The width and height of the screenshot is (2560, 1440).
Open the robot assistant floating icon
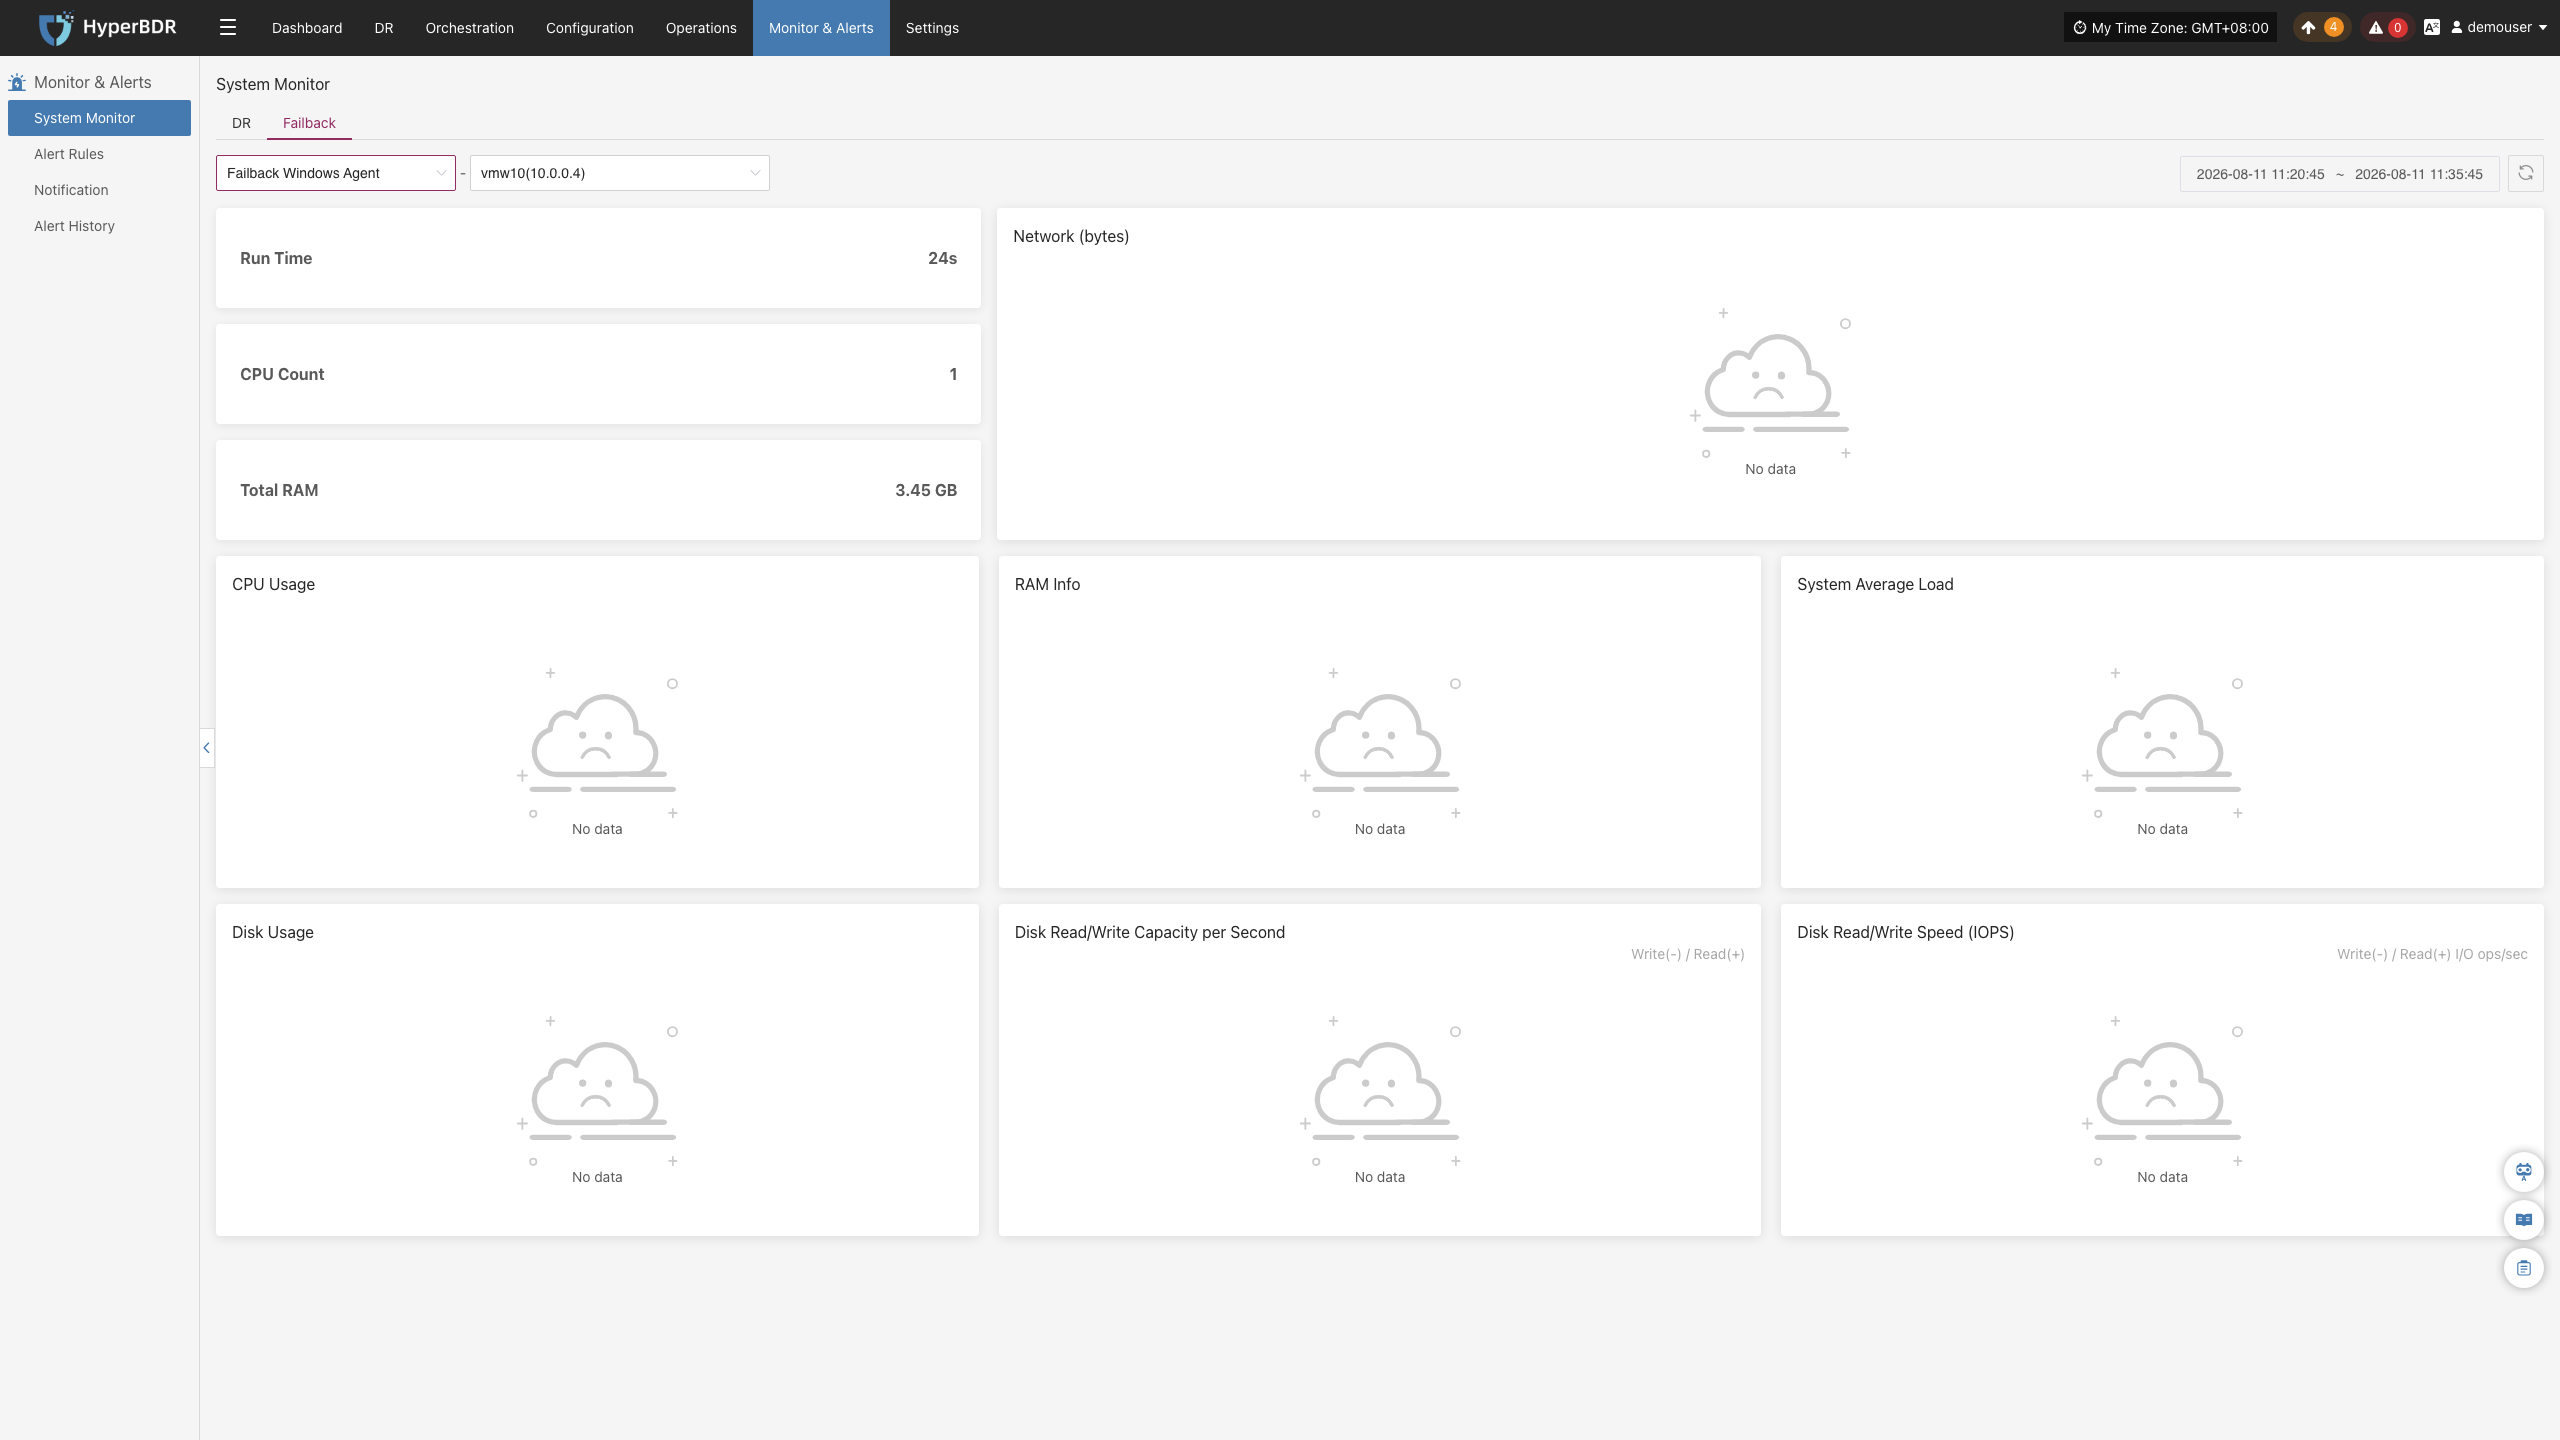[2524, 1171]
